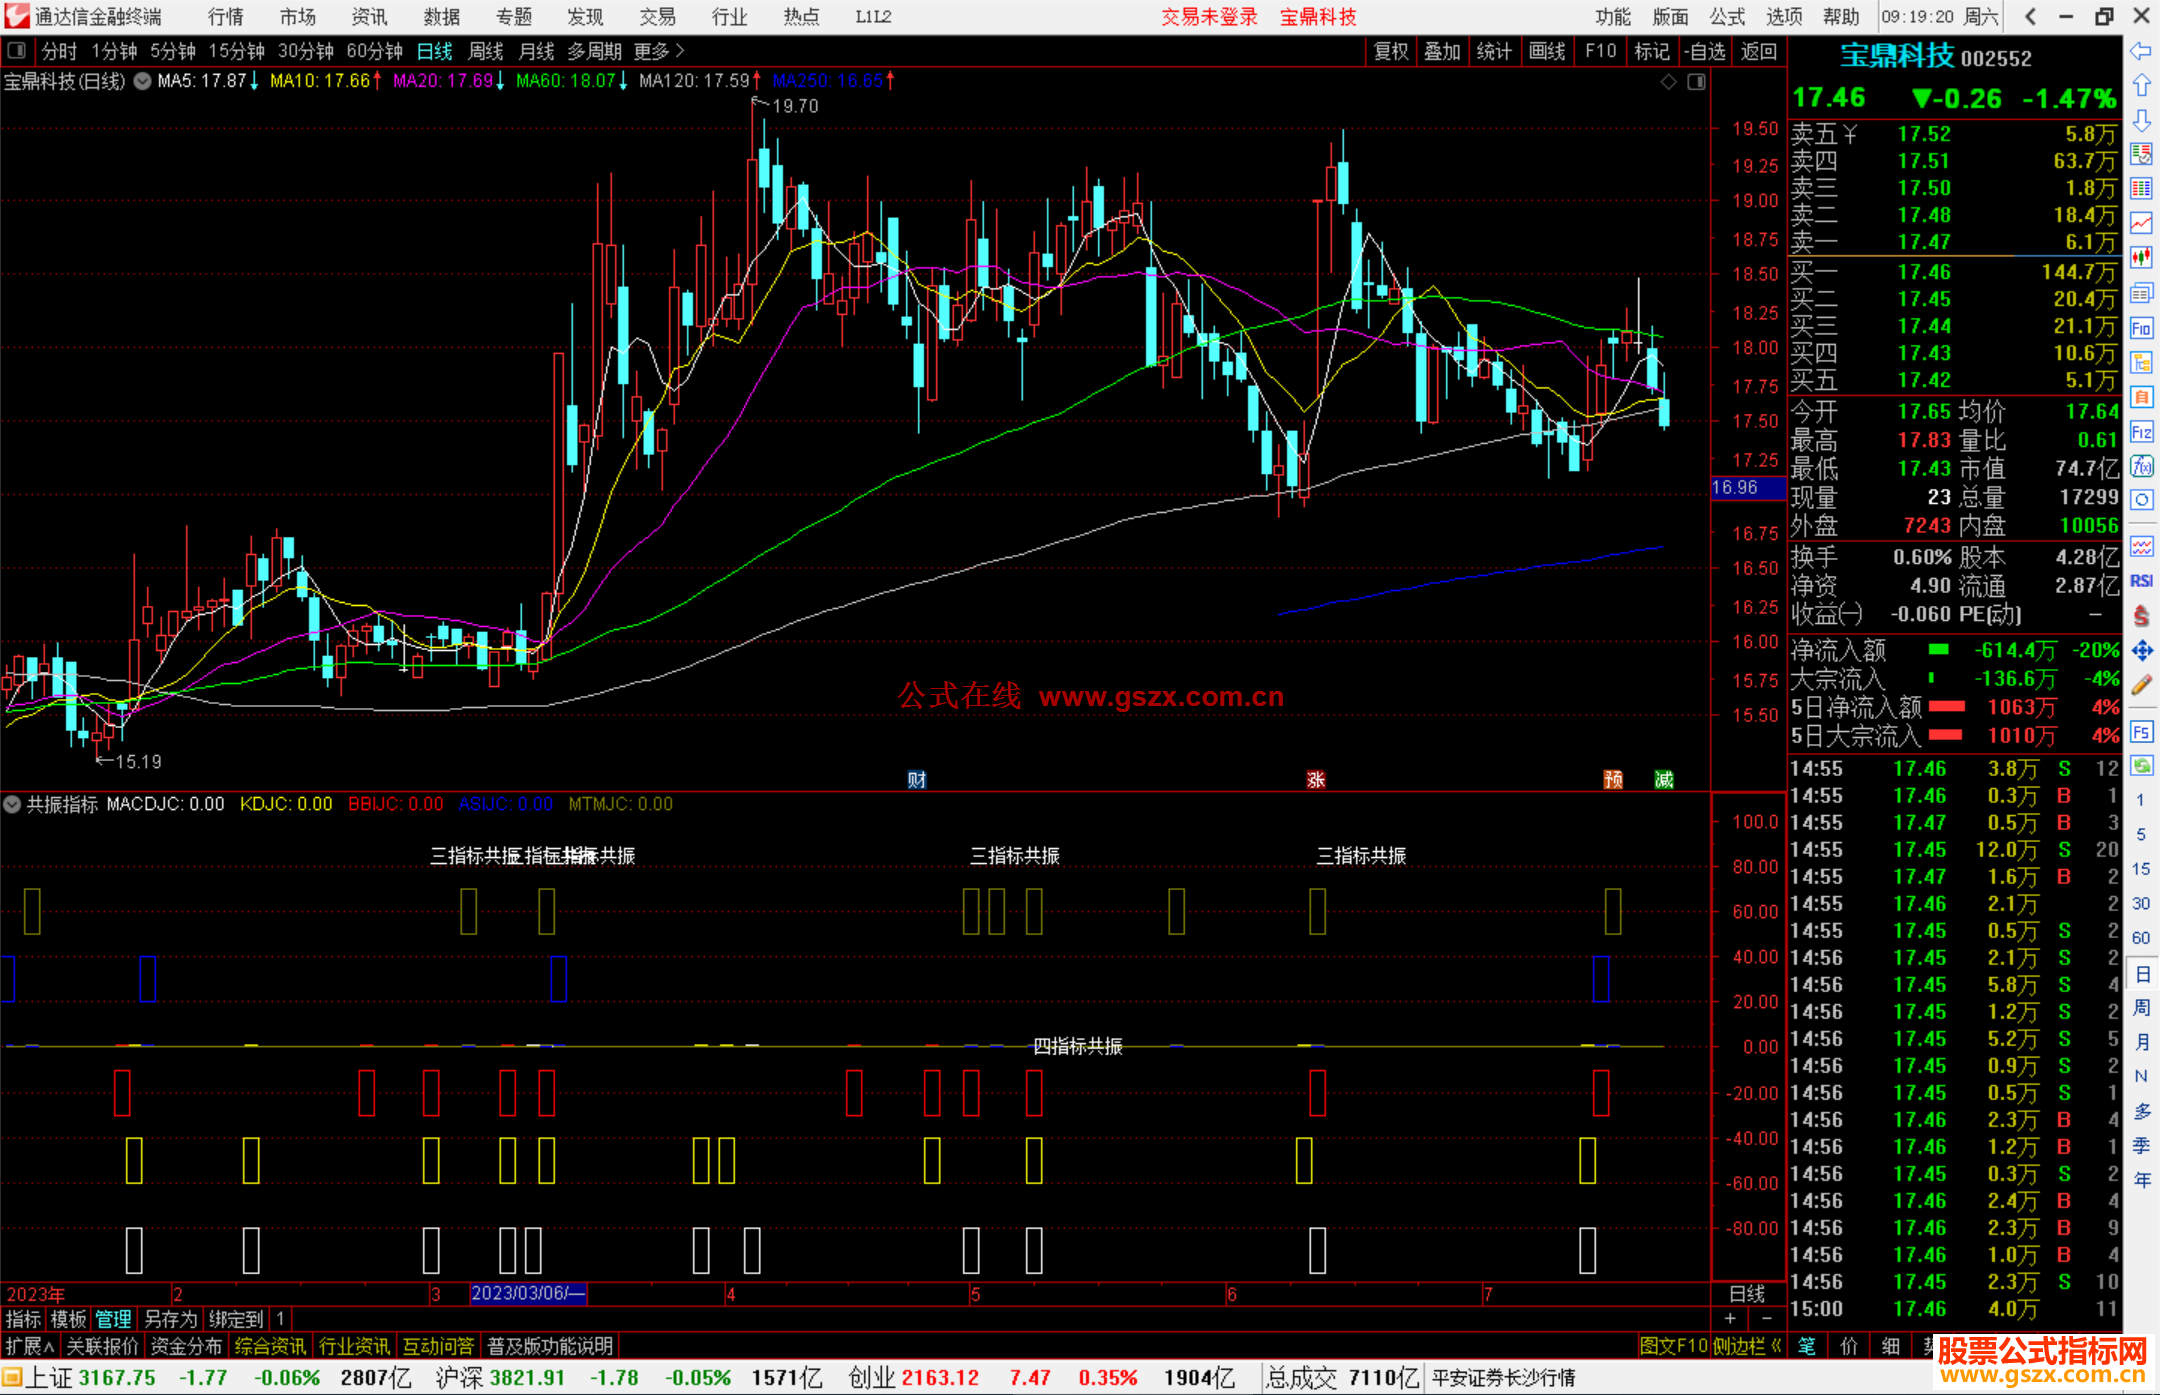Click the blue left-arrow back icon in right sidebar
This screenshot has height=1395, width=2160.
(2141, 51)
